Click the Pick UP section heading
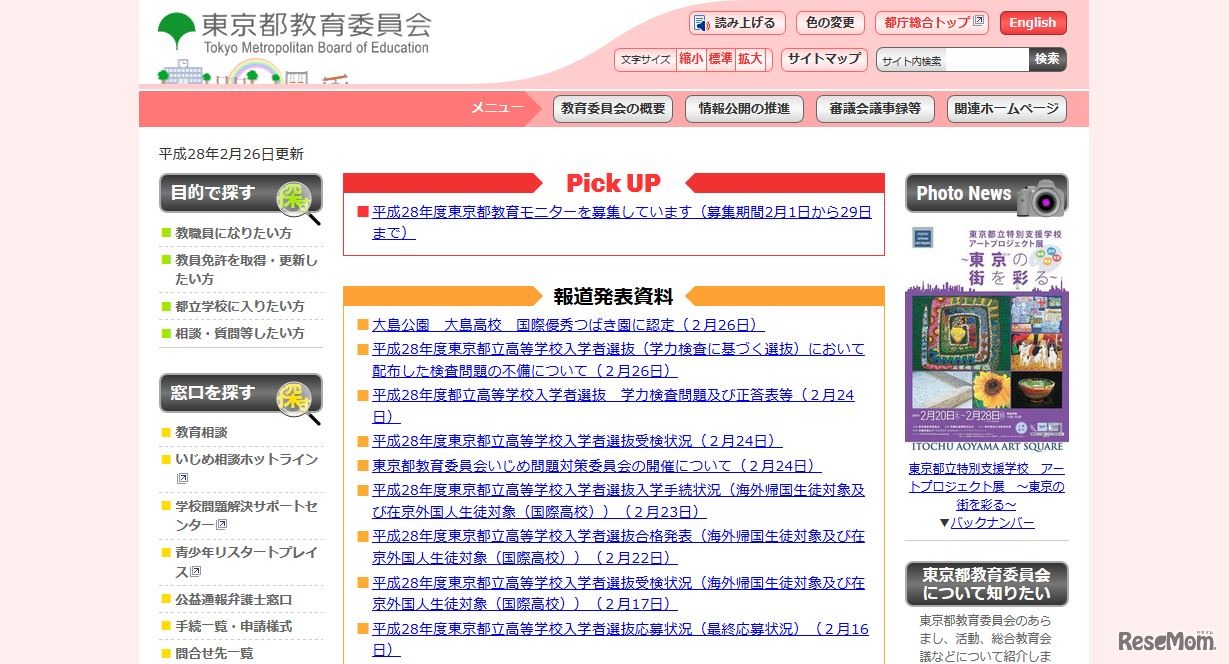1229x664 pixels. pyautogui.click(x=614, y=183)
